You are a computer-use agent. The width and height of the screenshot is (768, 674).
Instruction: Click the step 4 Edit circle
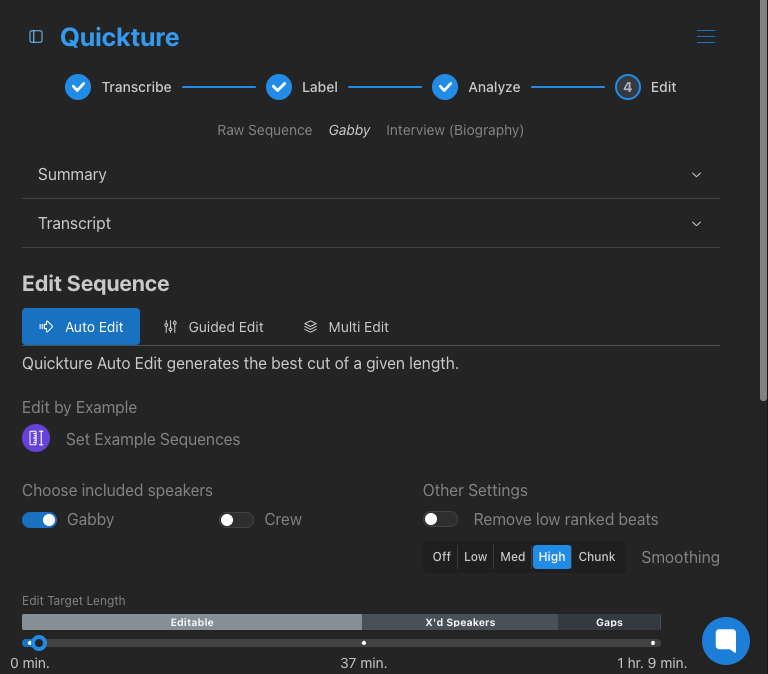coord(627,87)
